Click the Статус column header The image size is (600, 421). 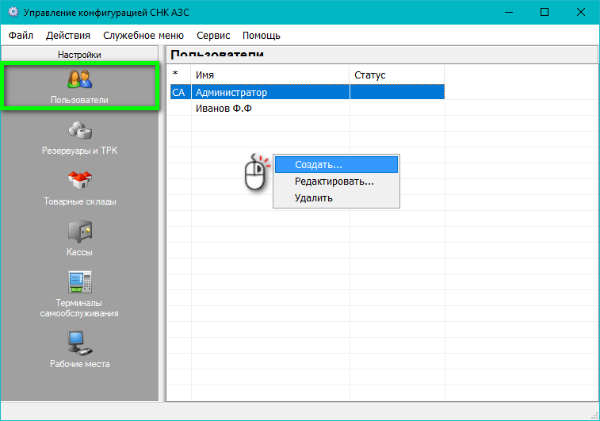point(396,75)
